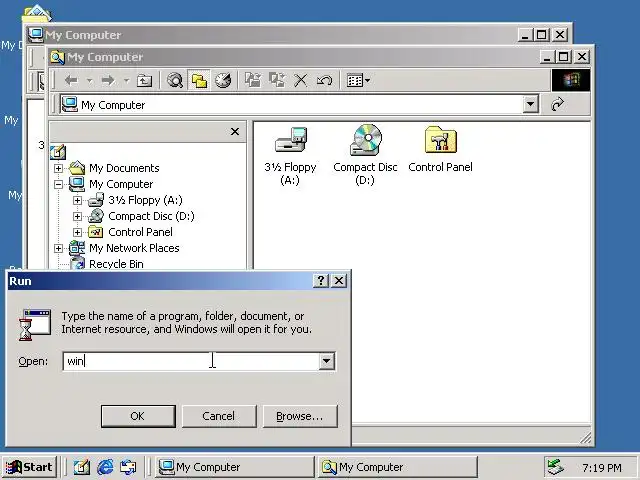Switch to first My Computer taskbar button

234,467
